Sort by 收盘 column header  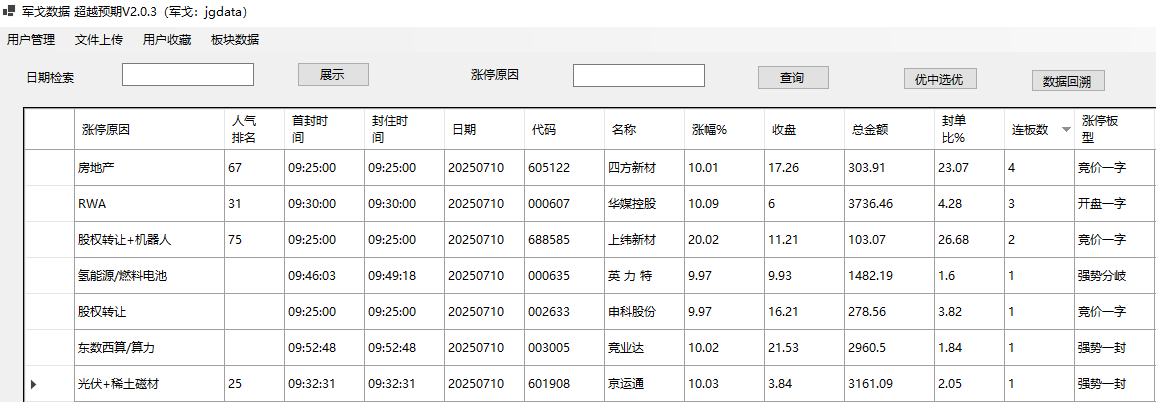(804, 129)
